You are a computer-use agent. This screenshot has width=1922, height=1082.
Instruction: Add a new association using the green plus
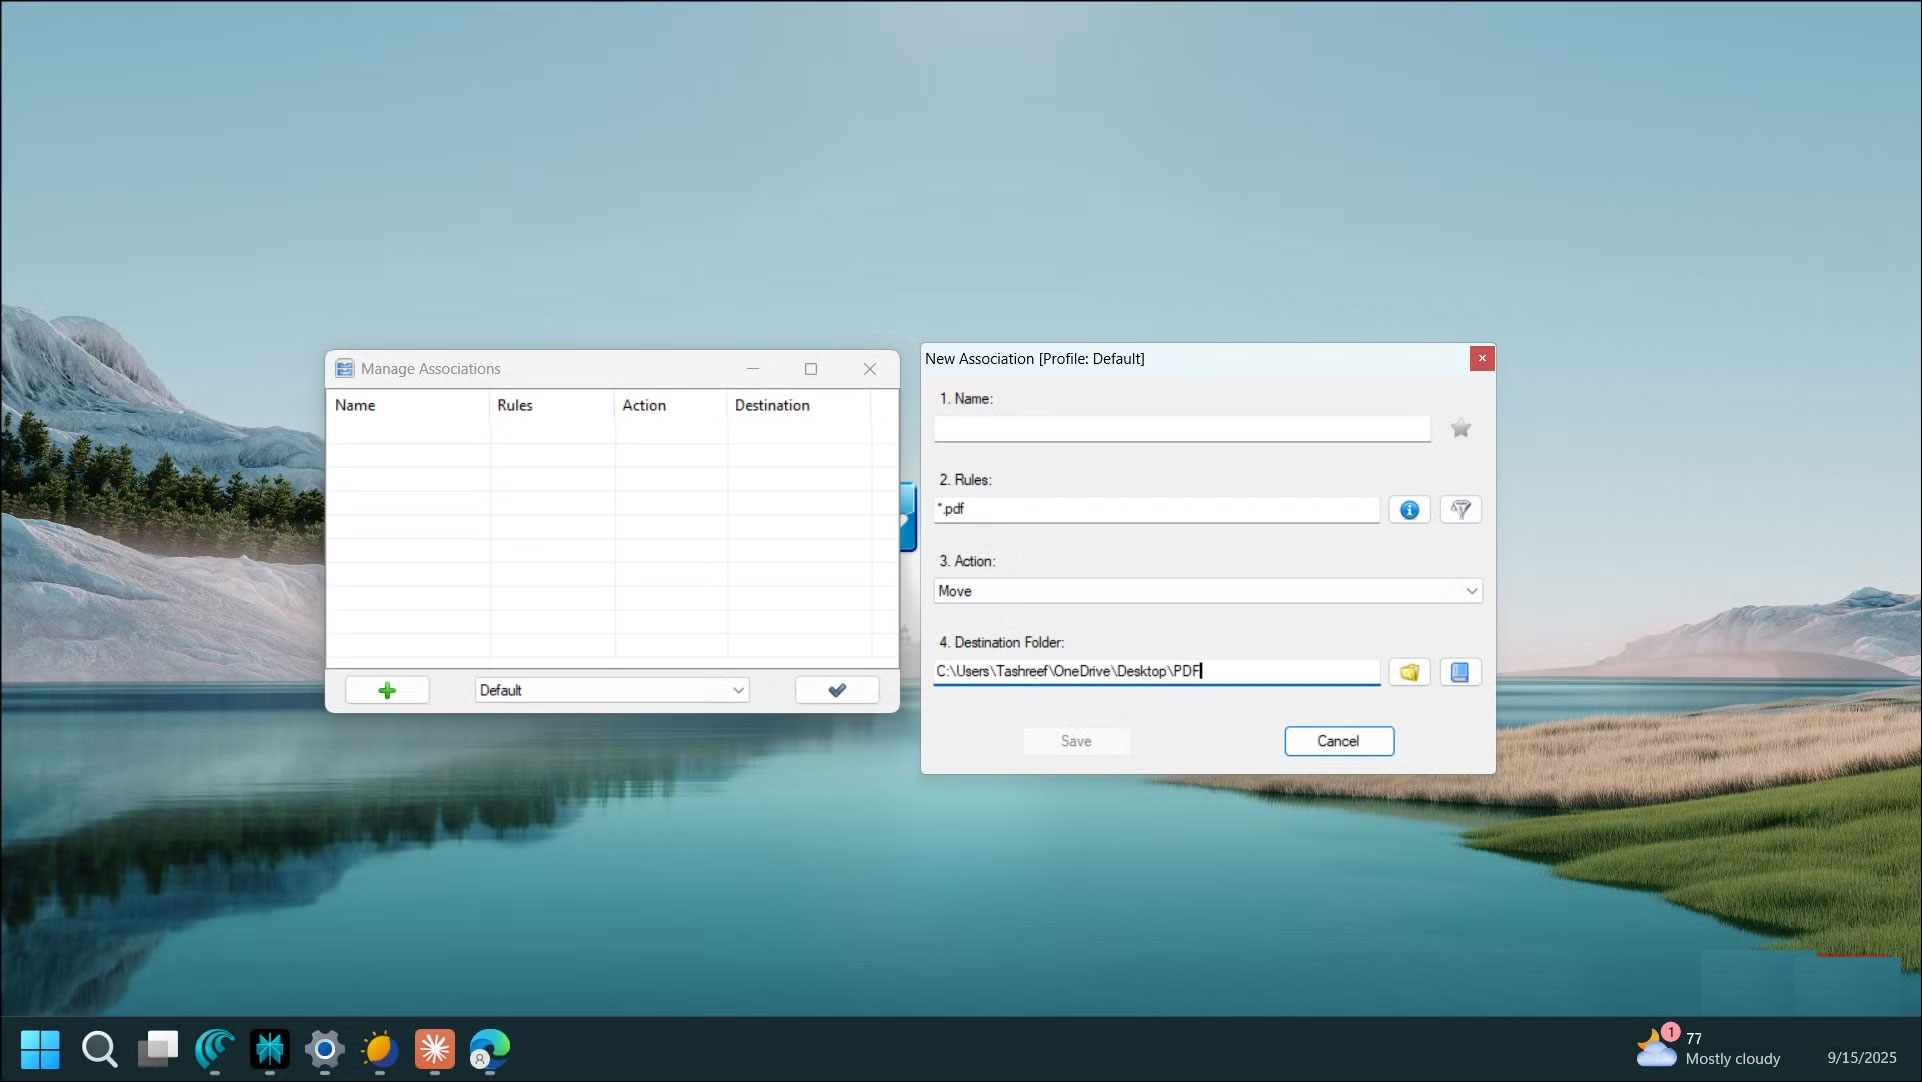pyautogui.click(x=387, y=690)
